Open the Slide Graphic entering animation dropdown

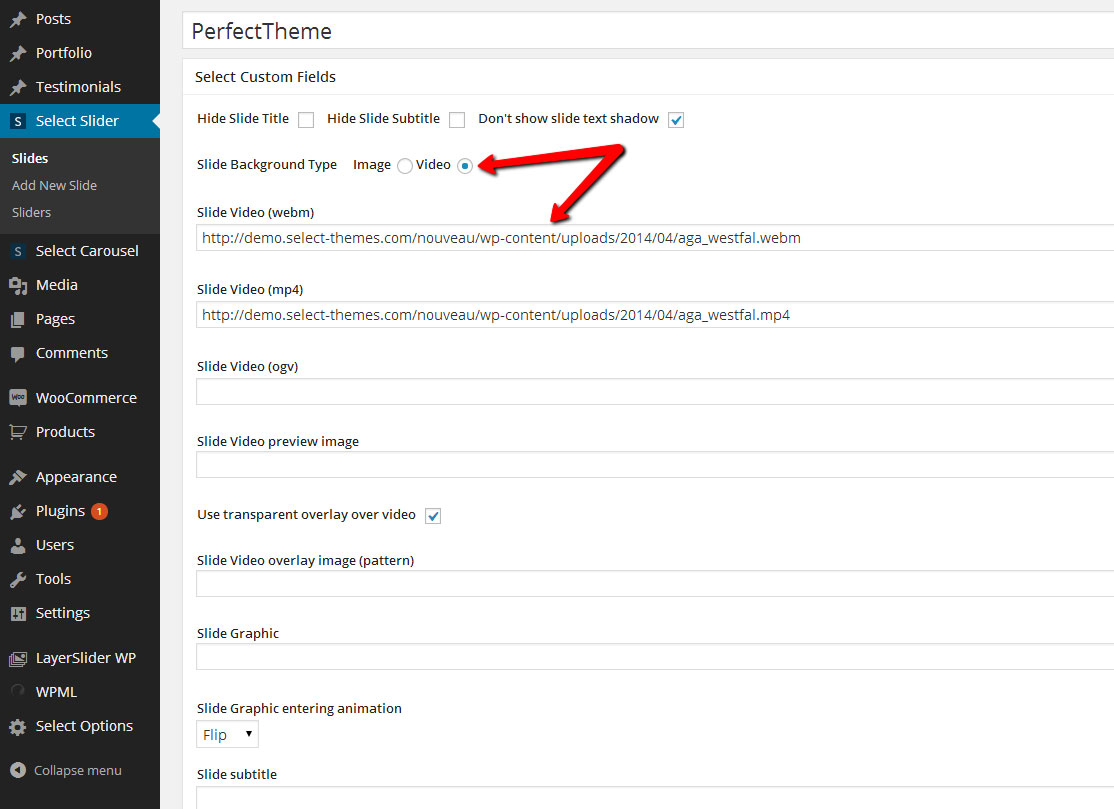pyautogui.click(x=227, y=734)
